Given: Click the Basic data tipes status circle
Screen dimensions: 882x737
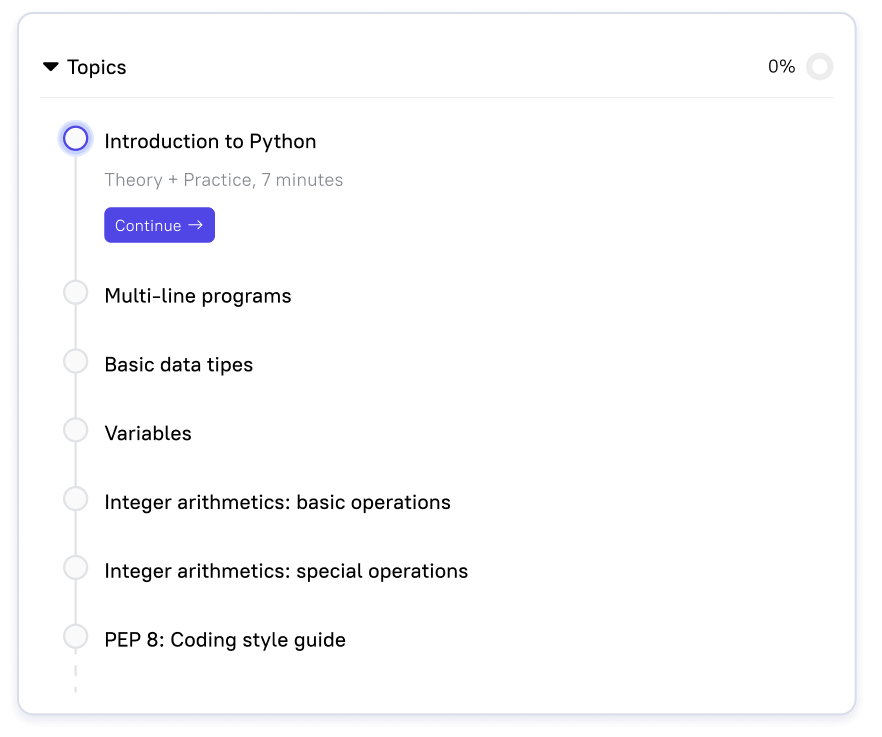Looking at the screenshot, I should 76,361.
